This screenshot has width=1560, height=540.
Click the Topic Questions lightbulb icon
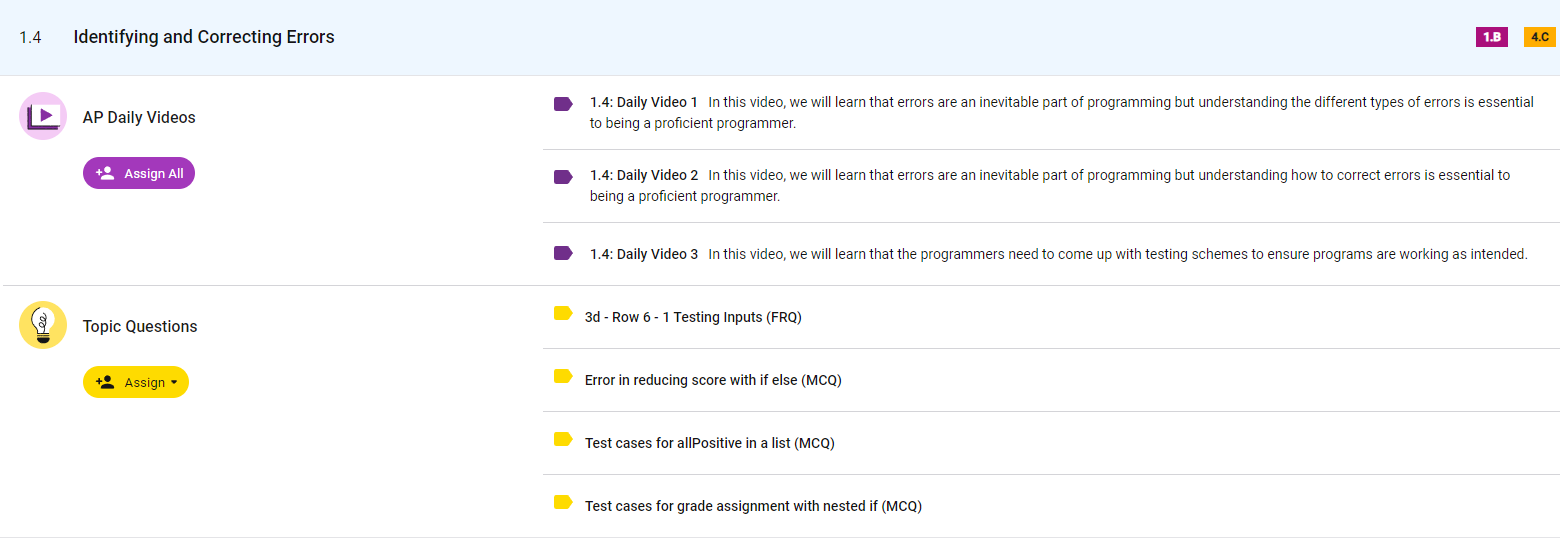click(x=43, y=325)
